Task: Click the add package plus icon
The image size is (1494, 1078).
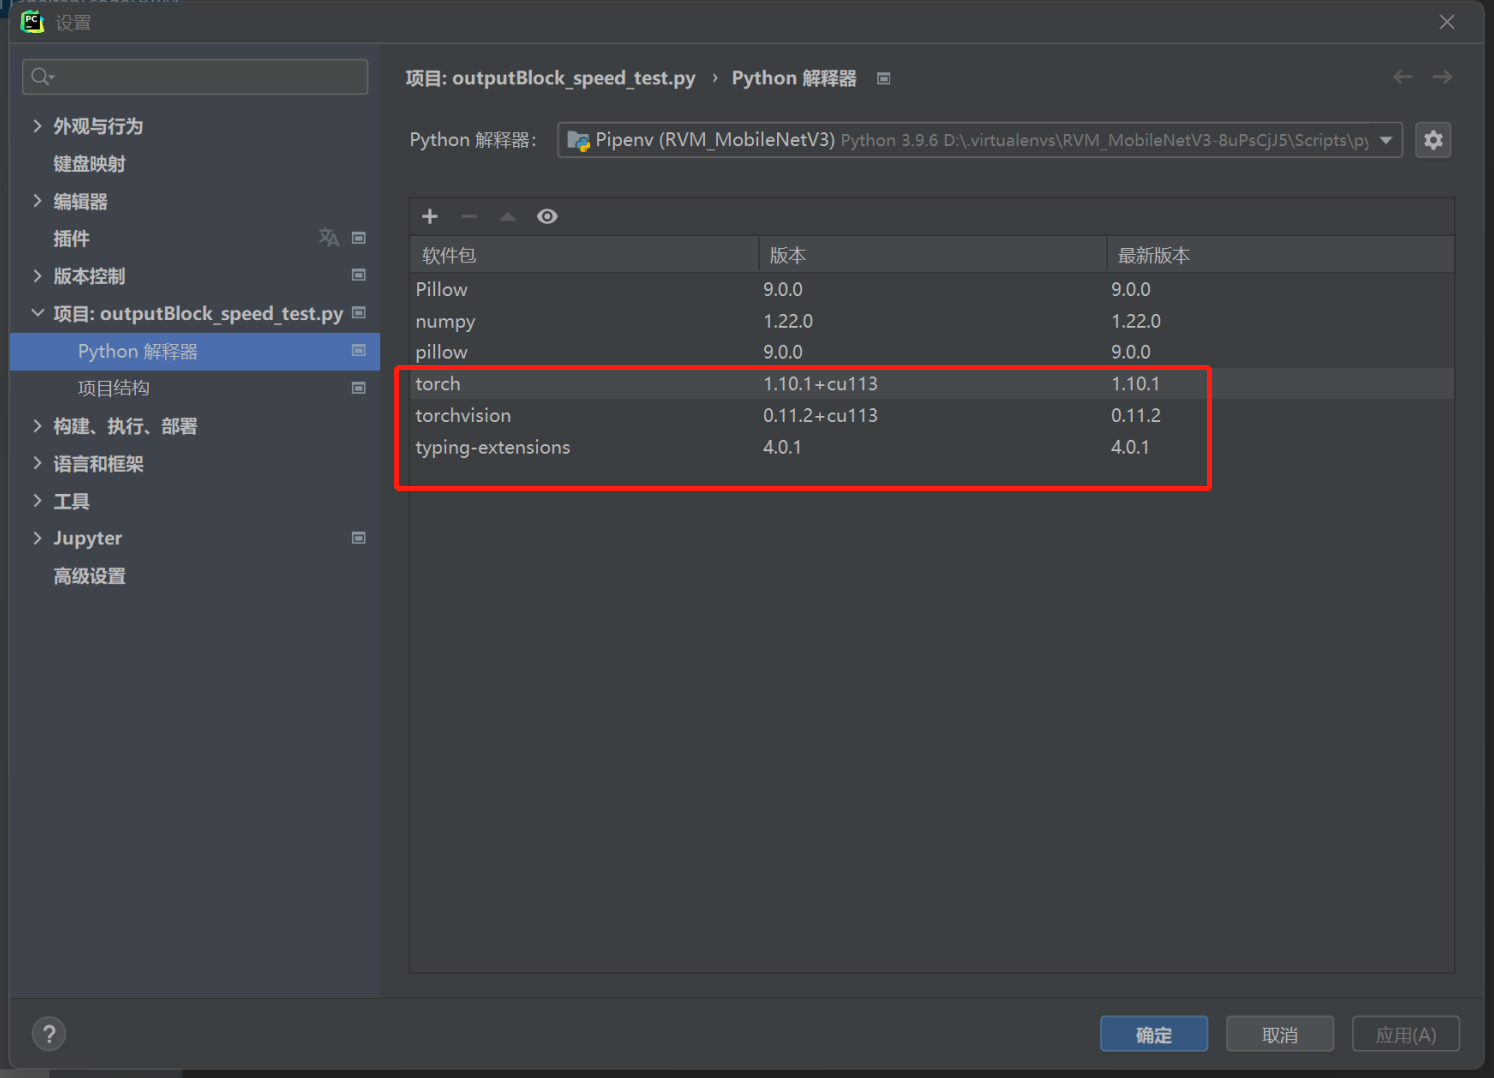Action: tap(430, 216)
